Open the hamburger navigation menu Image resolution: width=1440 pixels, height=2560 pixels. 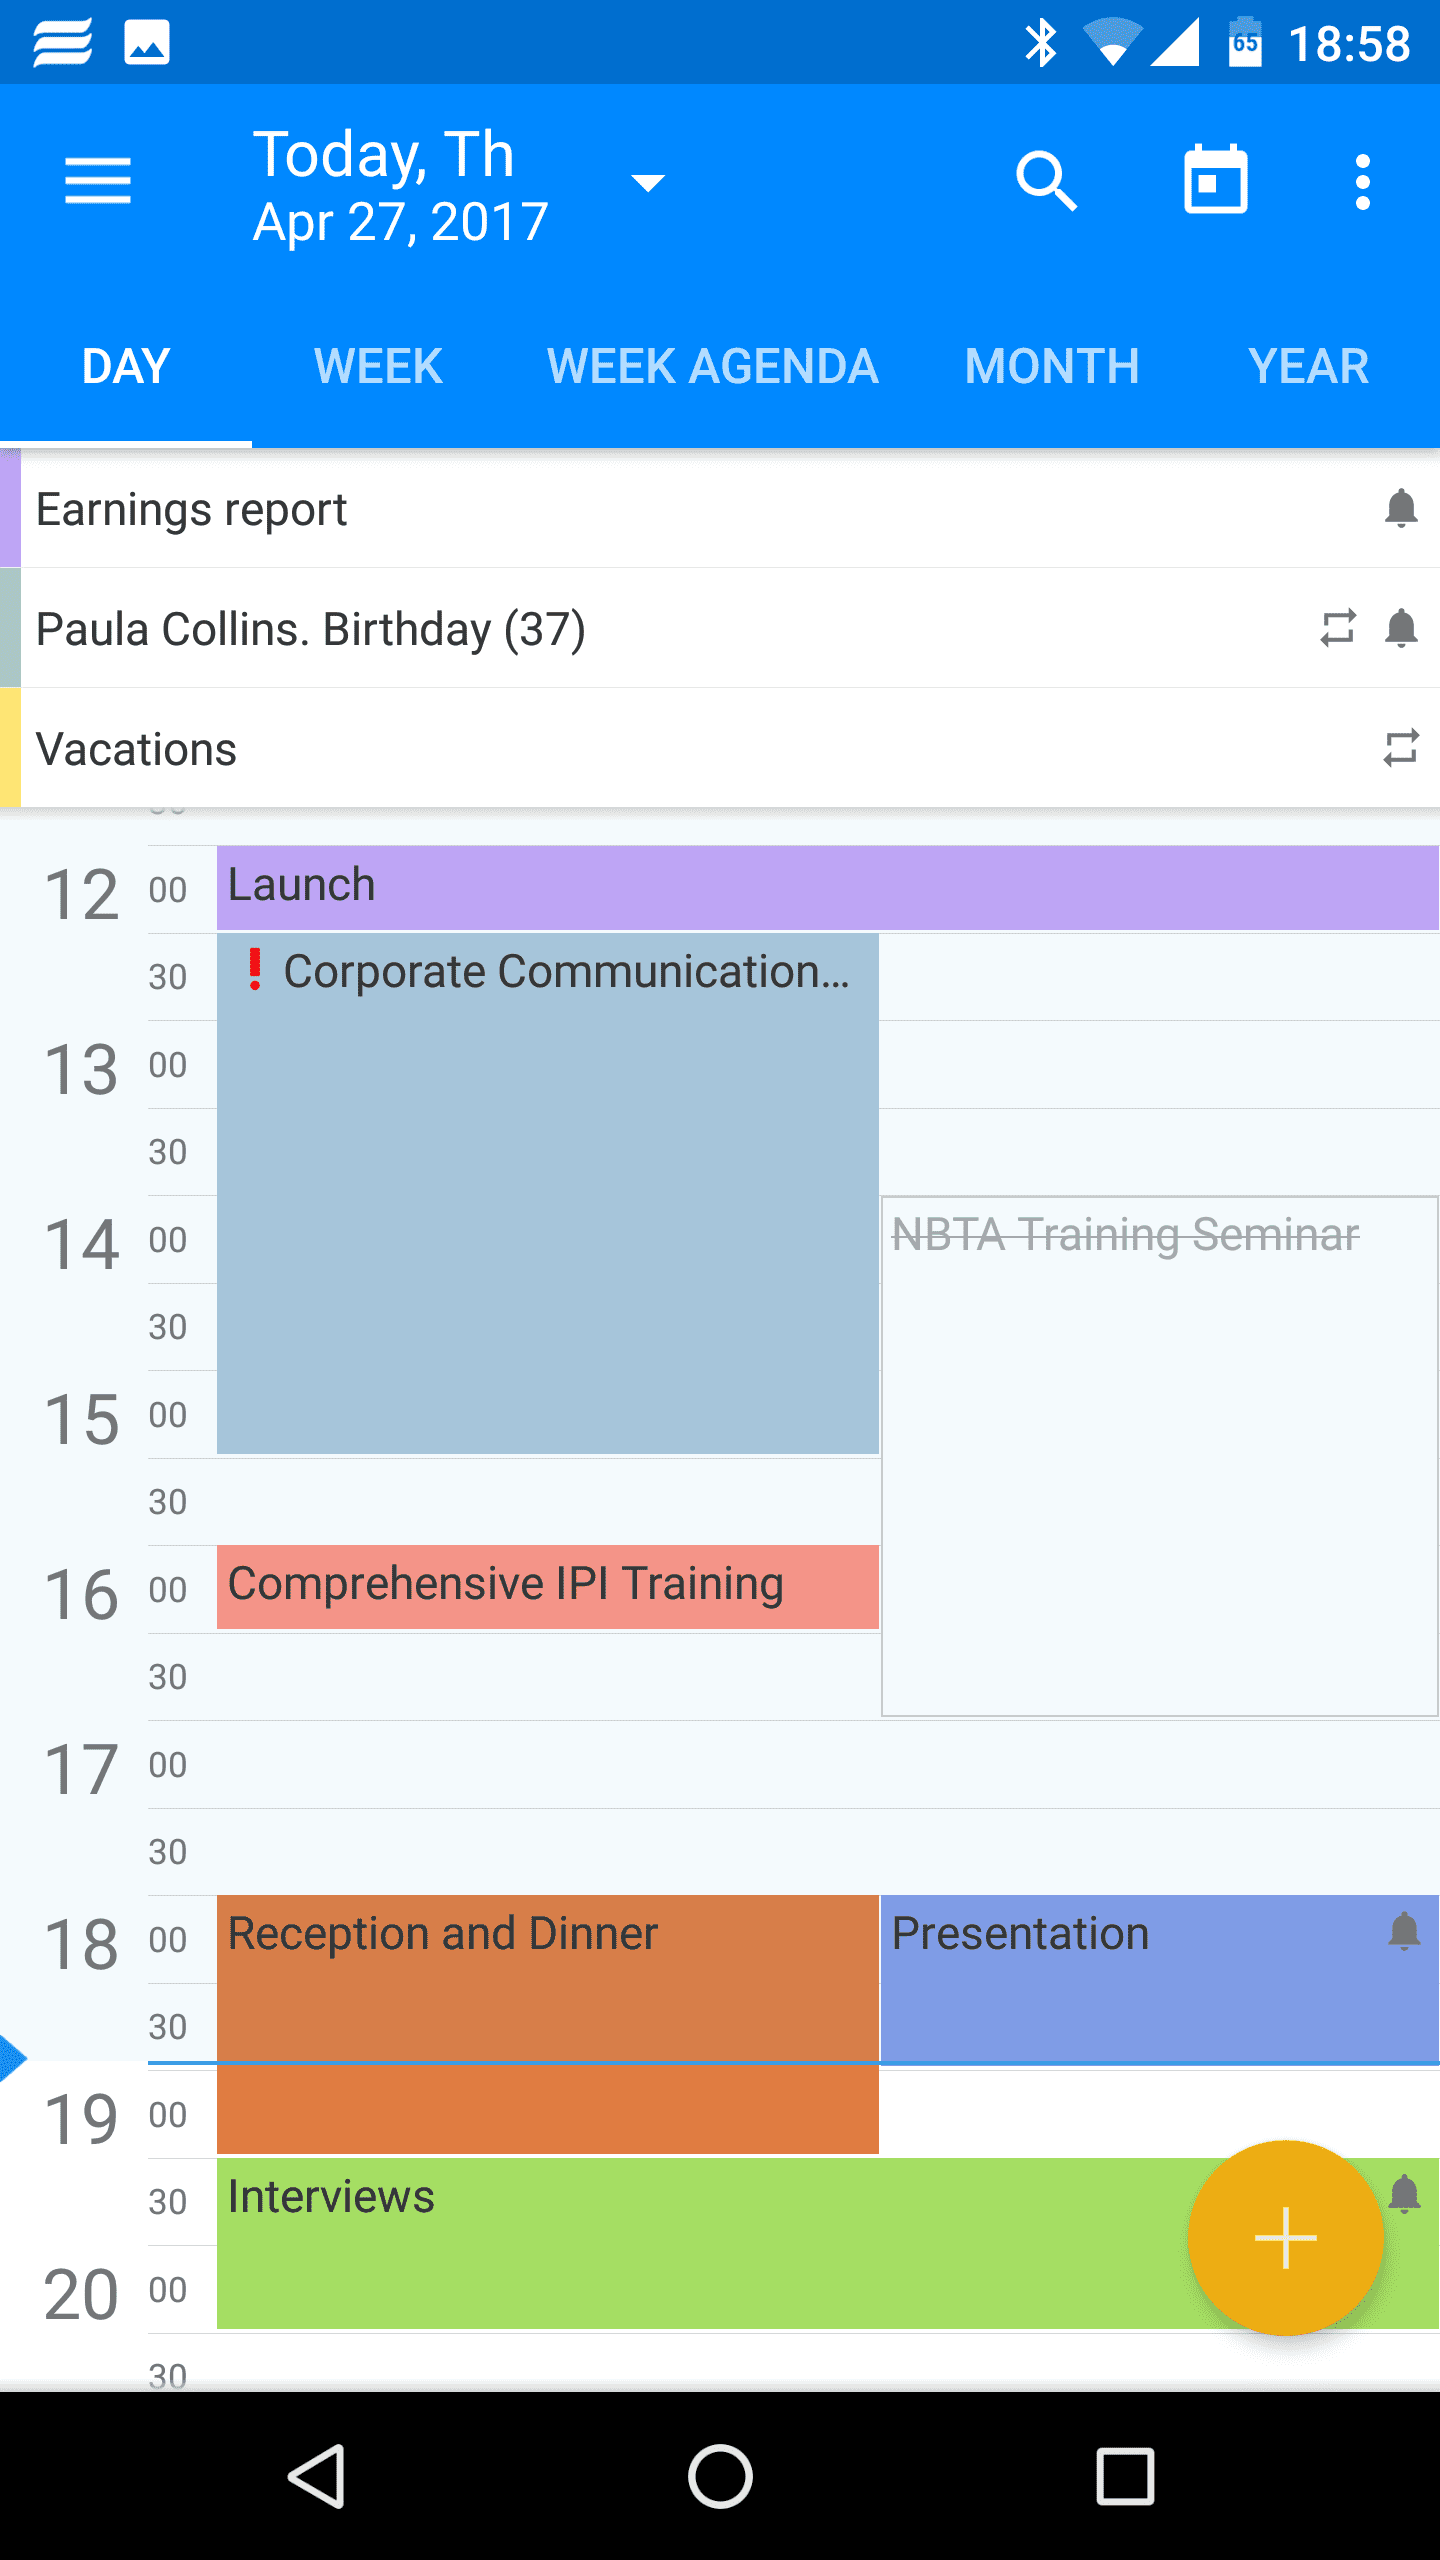pyautogui.click(x=98, y=181)
